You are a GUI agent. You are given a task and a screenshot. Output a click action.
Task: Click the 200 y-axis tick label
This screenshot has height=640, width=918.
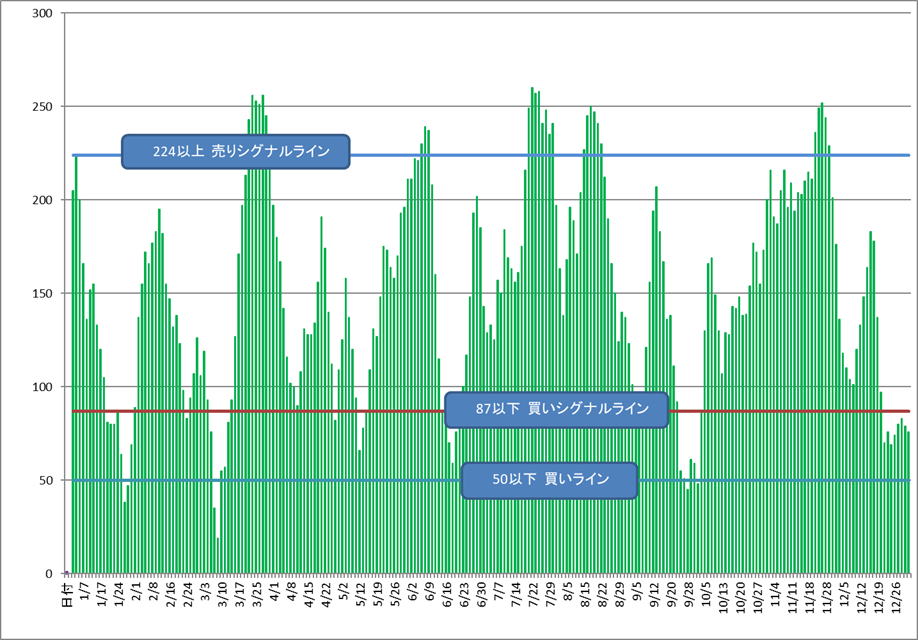[44, 200]
